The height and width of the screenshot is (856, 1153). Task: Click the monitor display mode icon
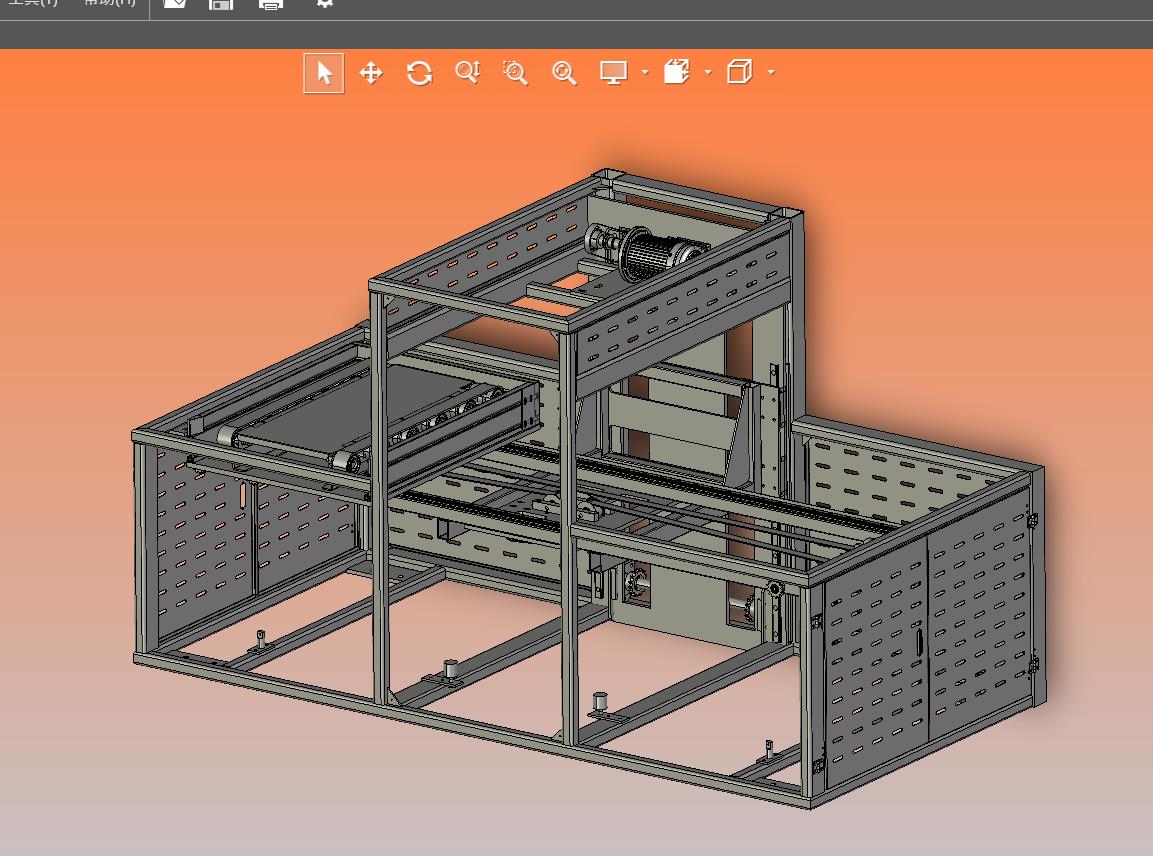tap(613, 73)
